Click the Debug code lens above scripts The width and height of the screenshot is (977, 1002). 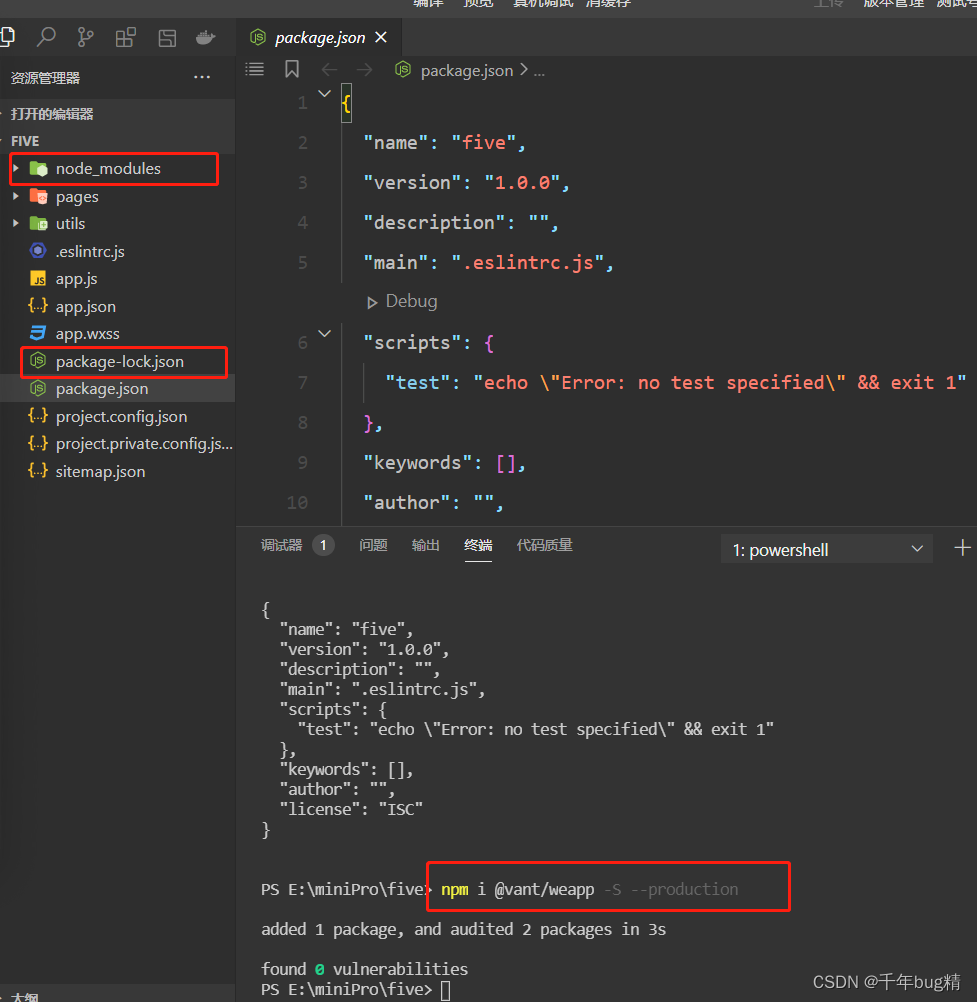(x=403, y=302)
